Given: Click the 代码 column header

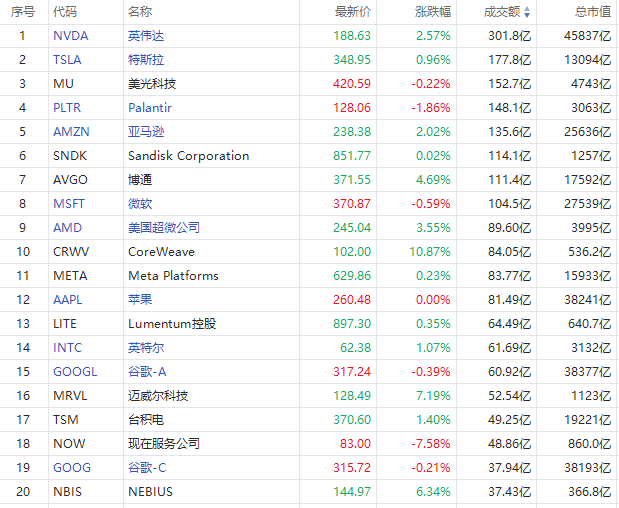Looking at the screenshot, I should [x=64, y=12].
